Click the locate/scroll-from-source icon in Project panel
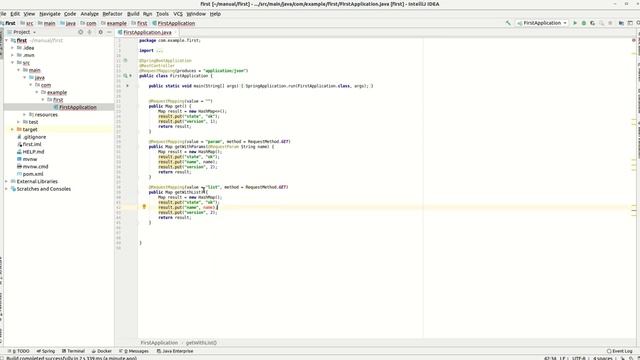This screenshot has height=360, width=640. pyautogui.click(x=80, y=32)
